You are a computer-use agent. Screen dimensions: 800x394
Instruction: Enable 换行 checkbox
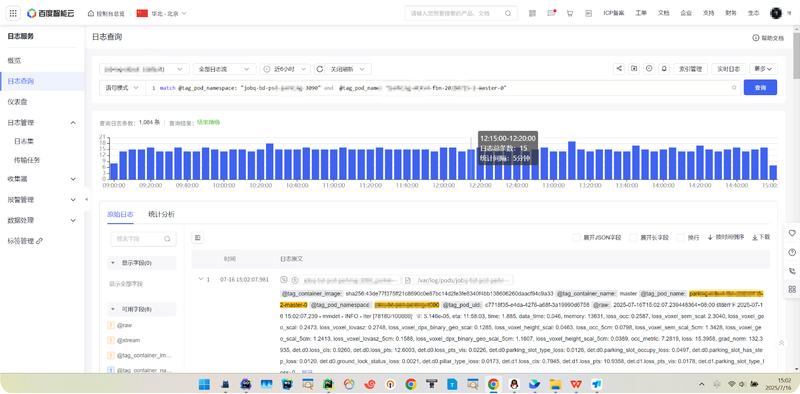click(681, 237)
